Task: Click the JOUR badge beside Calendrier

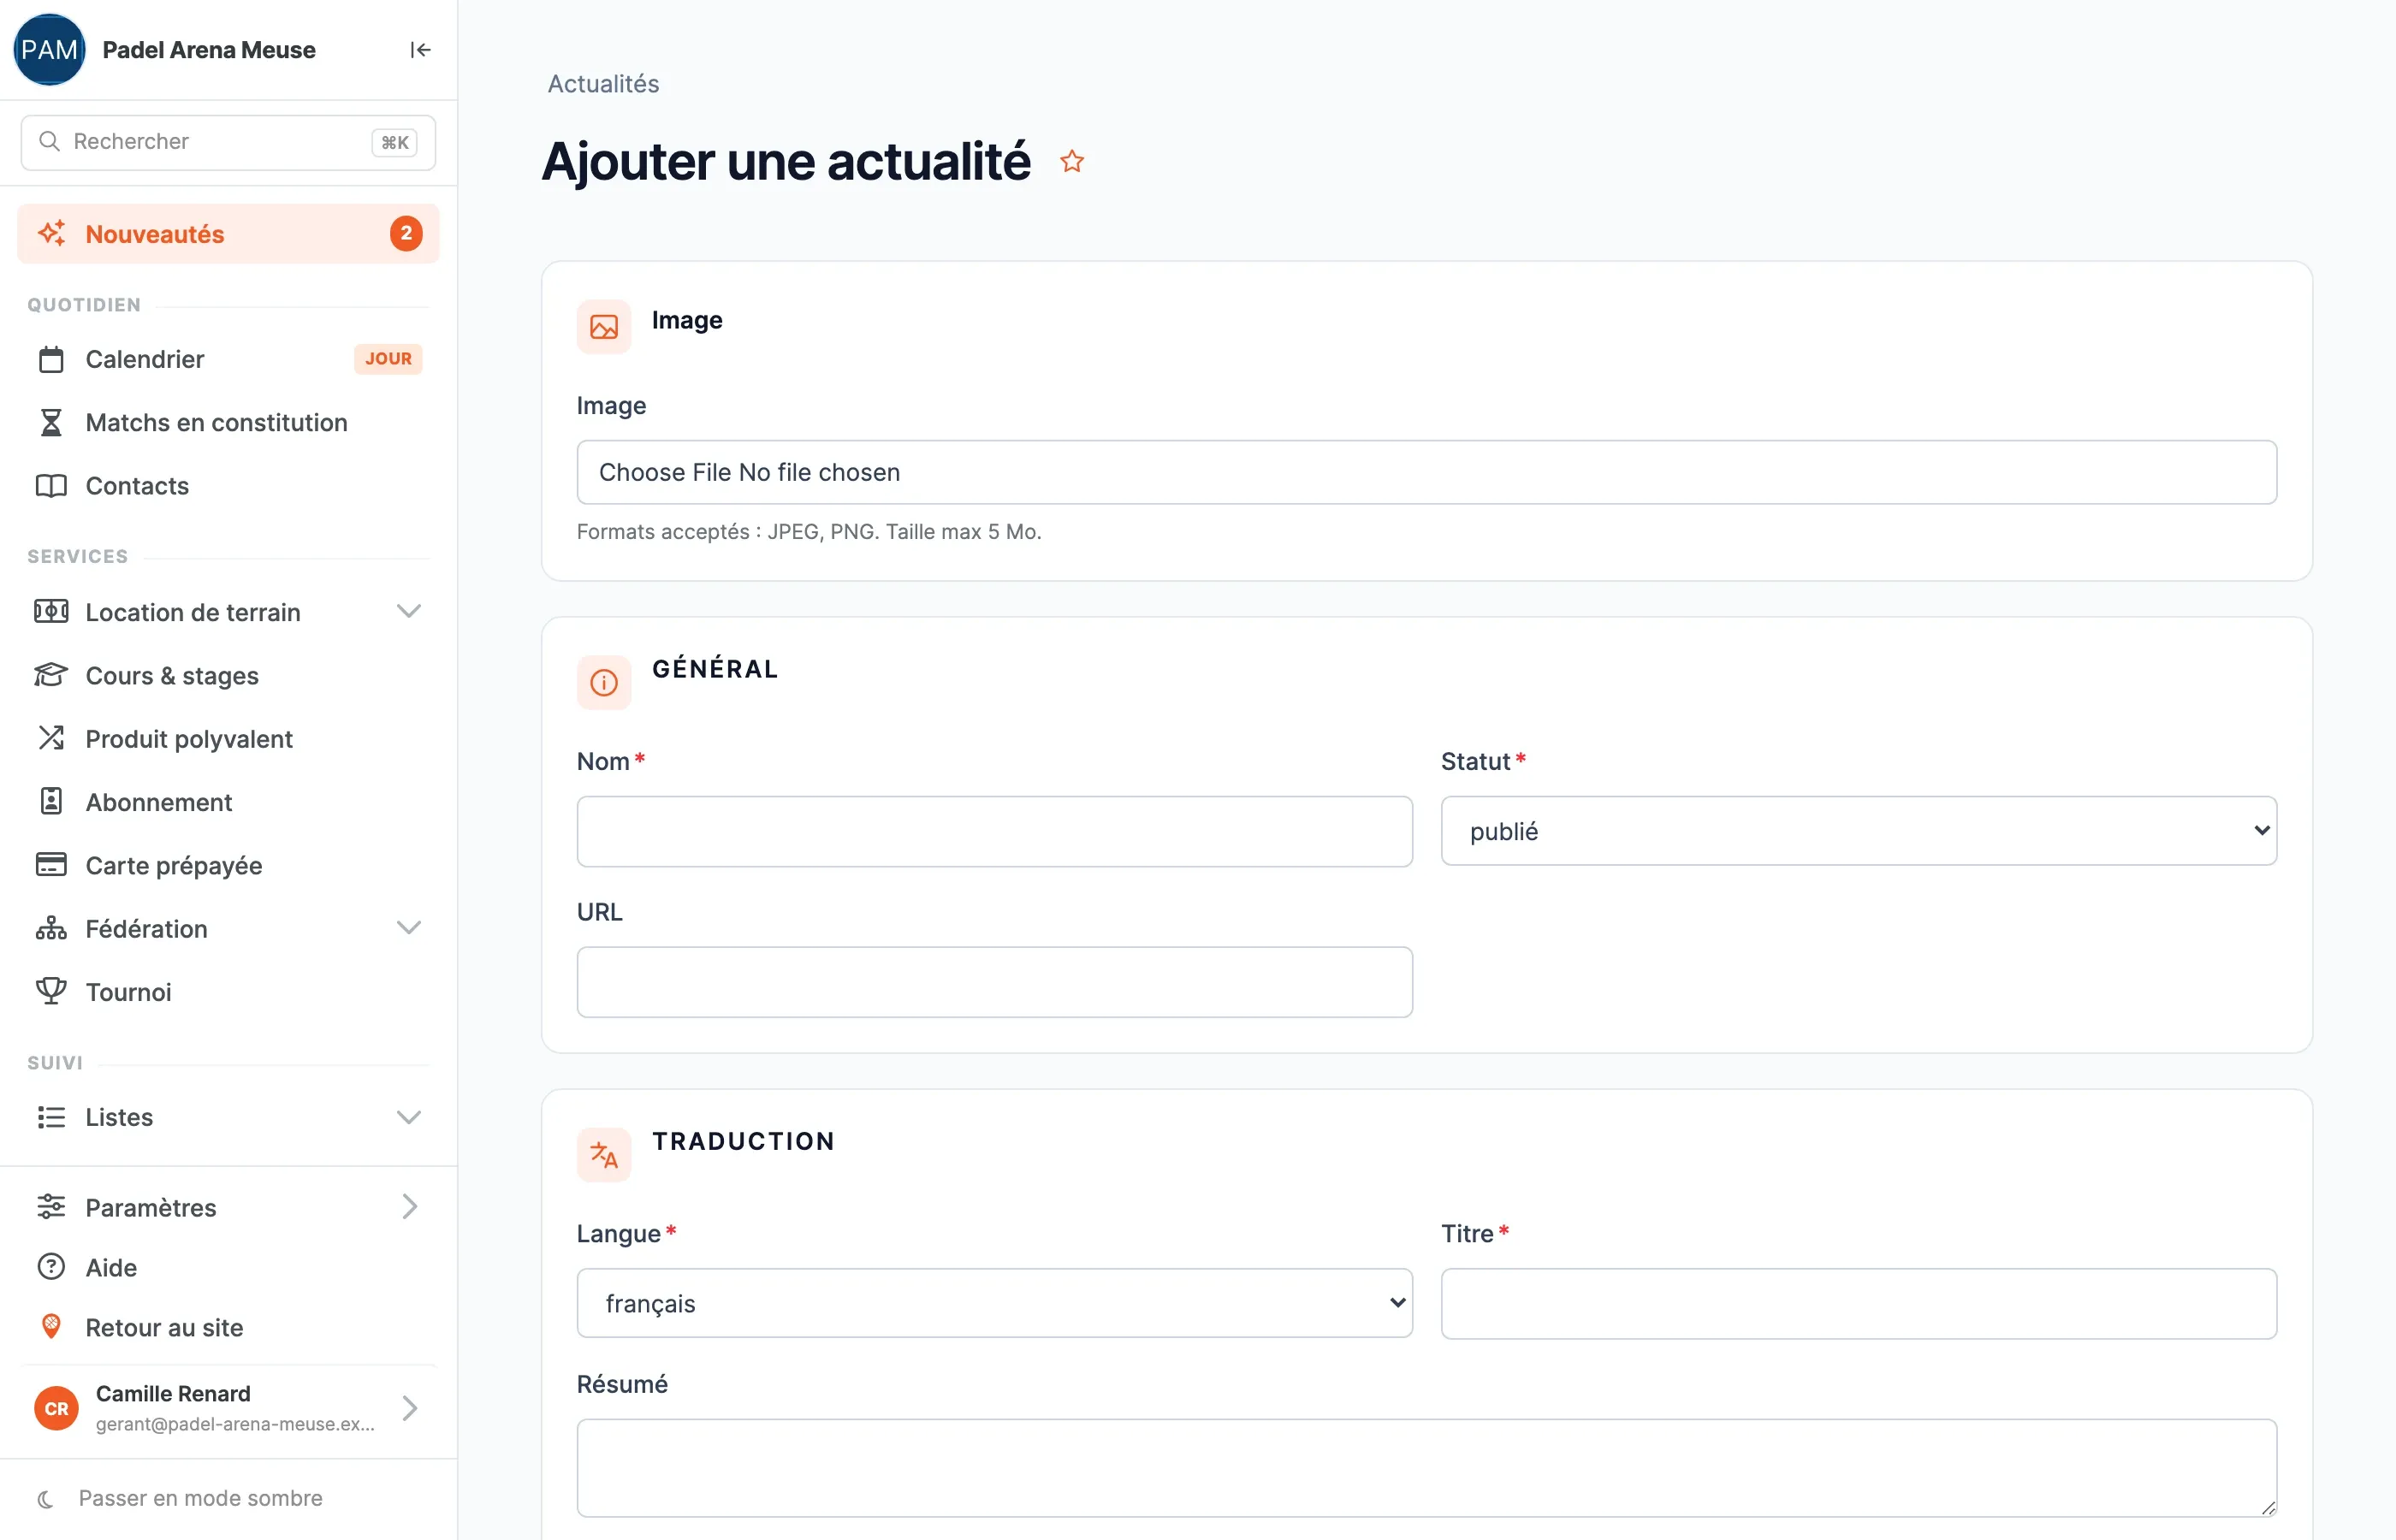Action: pyautogui.click(x=388, y=359)
